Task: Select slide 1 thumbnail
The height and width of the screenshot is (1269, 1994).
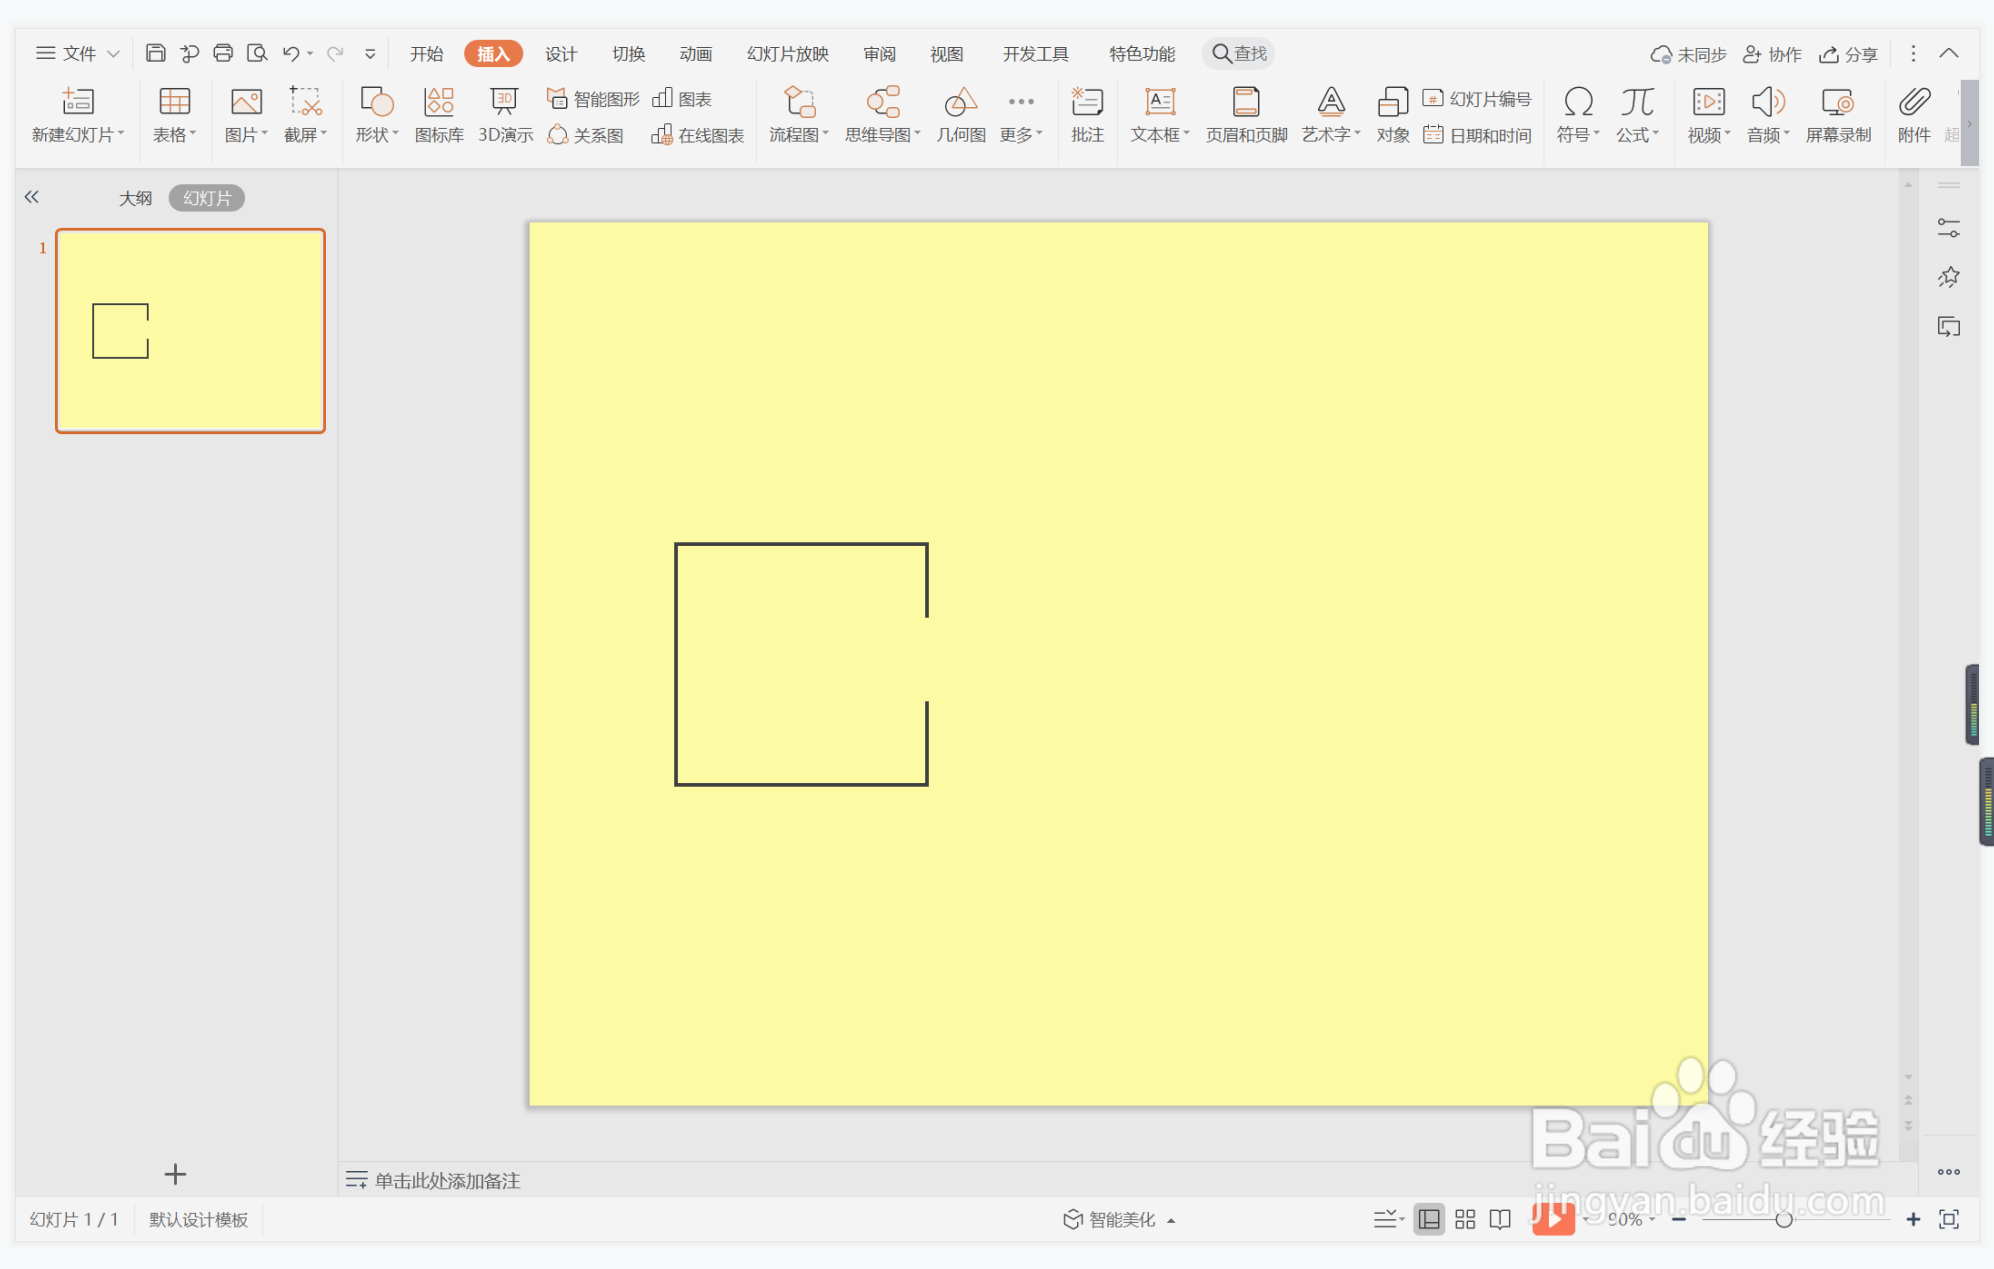Action: point(190,331)
